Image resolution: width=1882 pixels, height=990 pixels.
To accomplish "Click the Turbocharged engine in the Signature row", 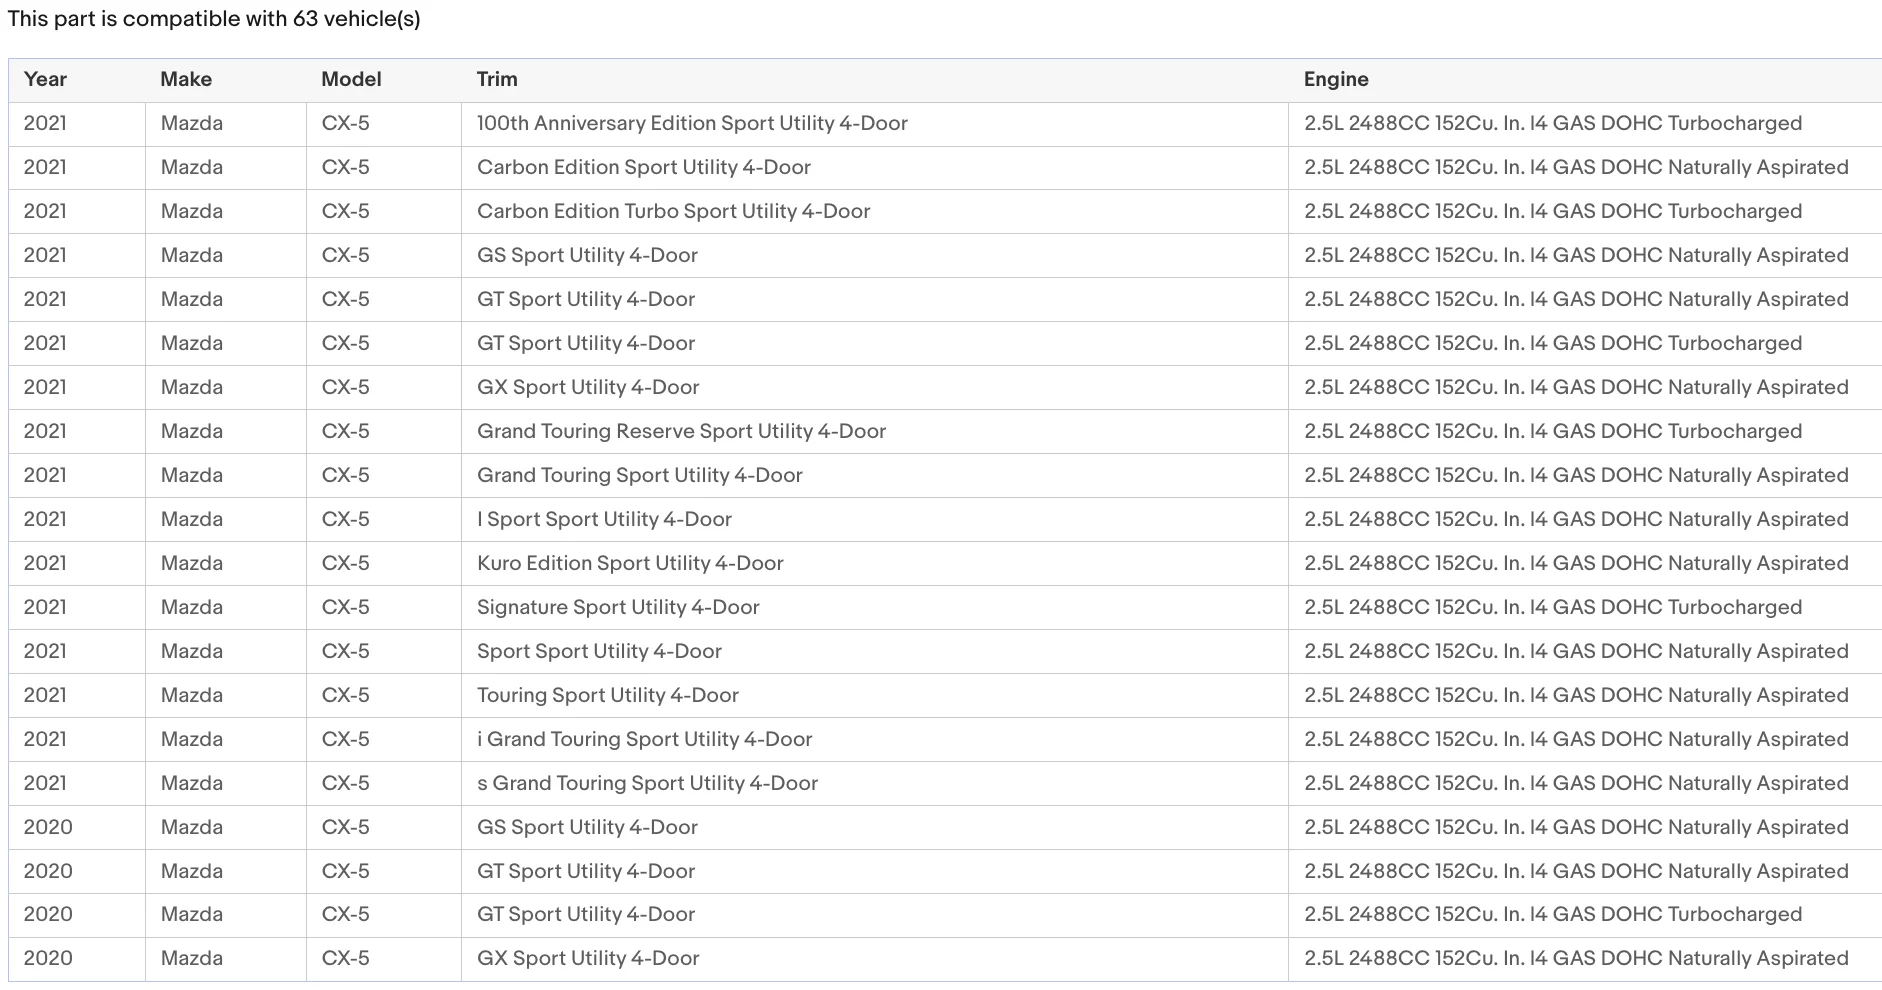I will (1553, 607).
